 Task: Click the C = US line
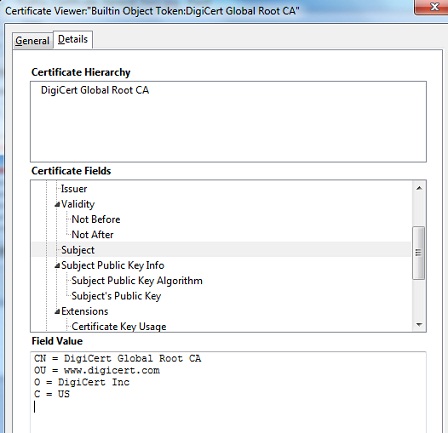pos(52,394)
